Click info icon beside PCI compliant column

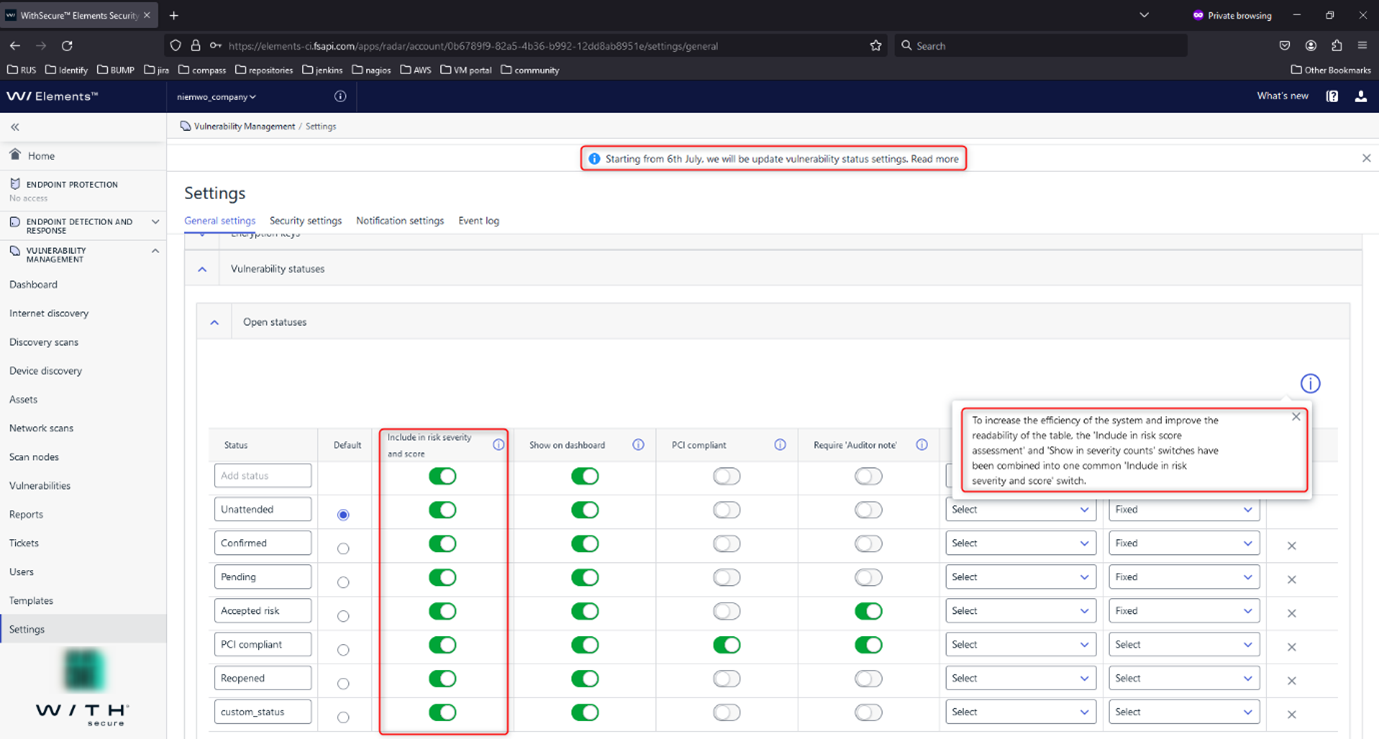780,445
